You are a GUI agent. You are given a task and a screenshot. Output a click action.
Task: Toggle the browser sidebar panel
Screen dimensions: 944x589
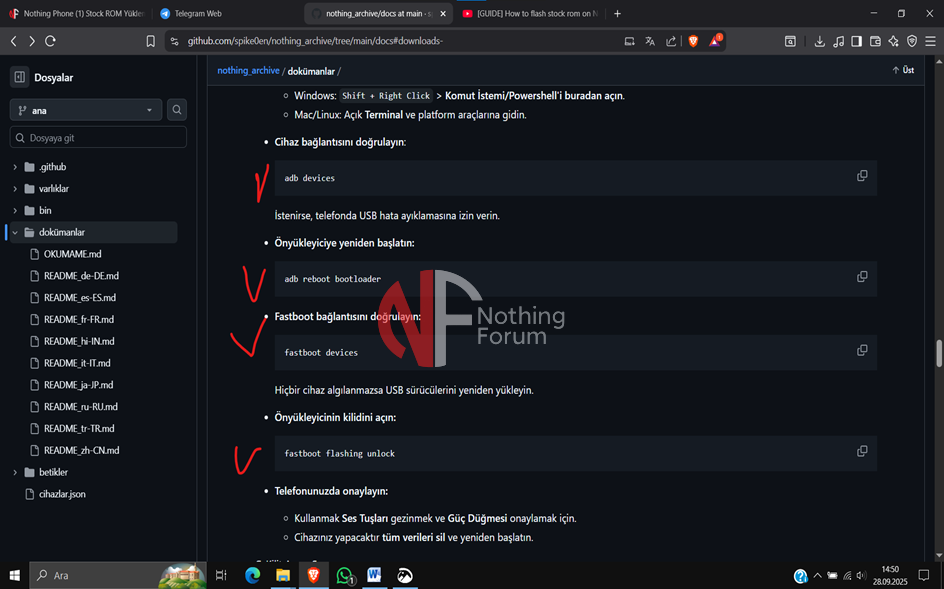pos(856,41)
